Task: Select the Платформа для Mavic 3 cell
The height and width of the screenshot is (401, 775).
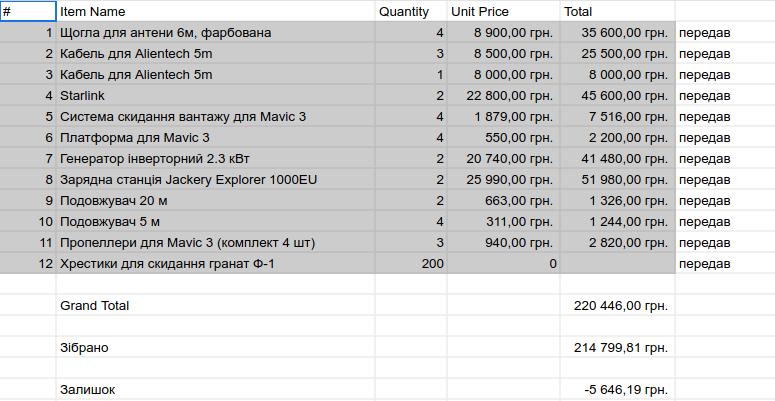Action: point(215,138)
